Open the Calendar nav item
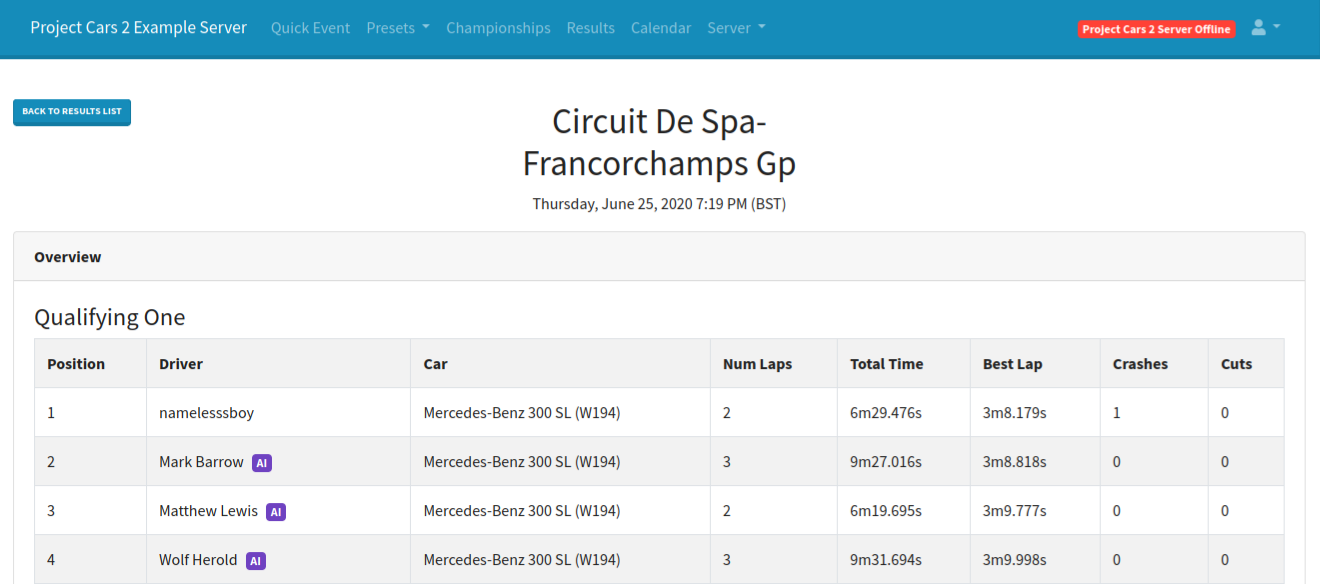The image size is (1320, 584). coord(661,28)
